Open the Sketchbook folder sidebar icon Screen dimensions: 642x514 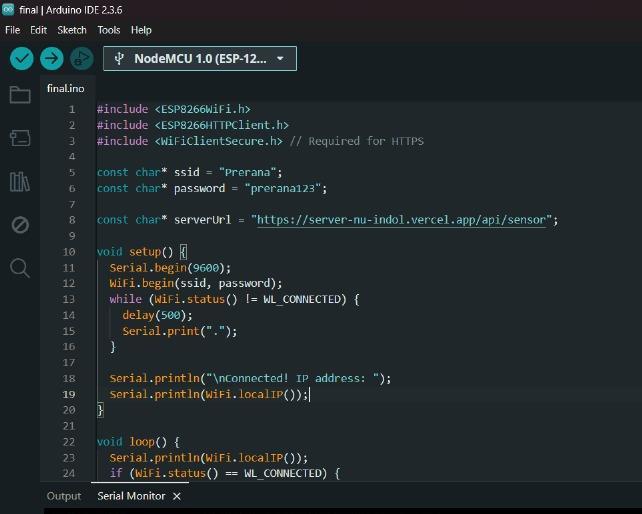coord(20,95)
